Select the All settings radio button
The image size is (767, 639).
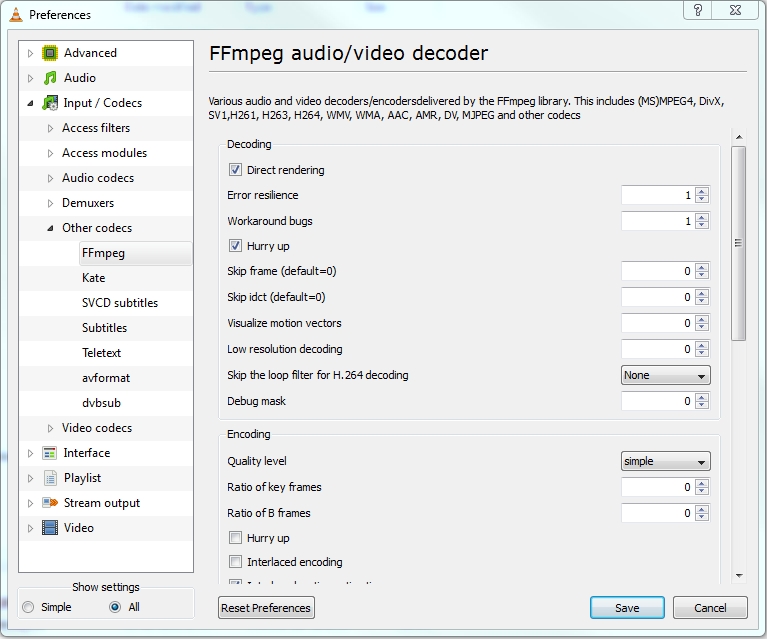coord(115,607)
